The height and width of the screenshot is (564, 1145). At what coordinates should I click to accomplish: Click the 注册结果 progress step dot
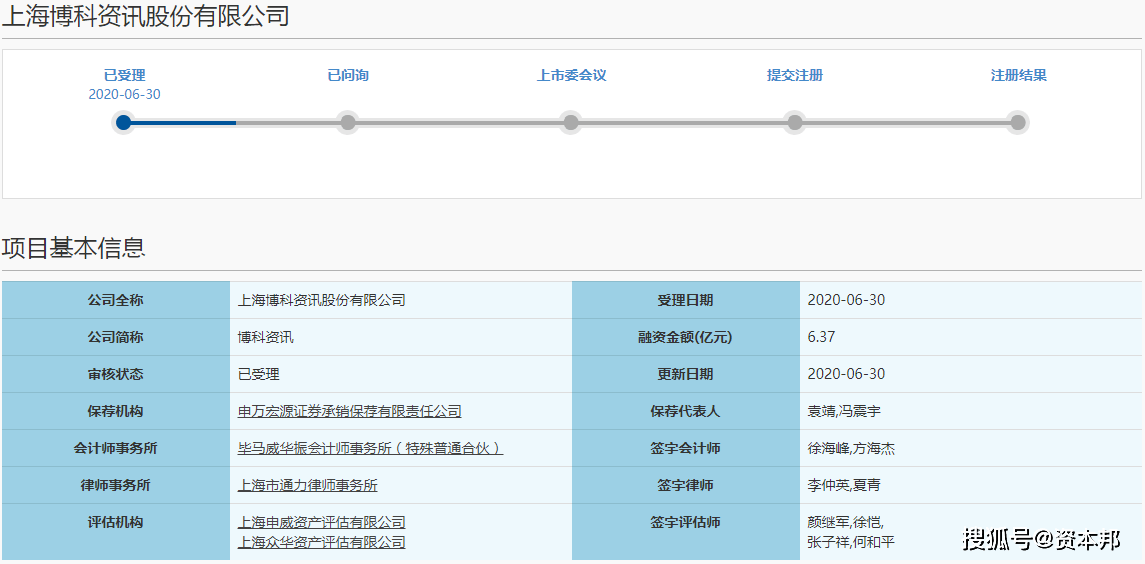[1018, 122]
